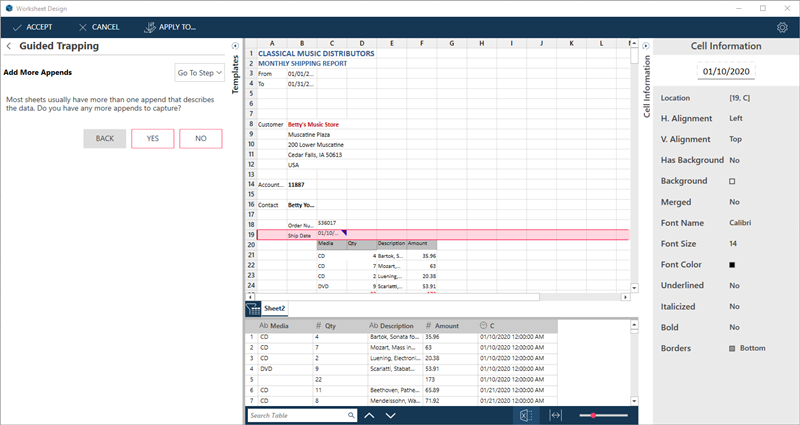Collapse the Cell Information panel
Viewport: 800px width, 425px height.
(645, 46)
